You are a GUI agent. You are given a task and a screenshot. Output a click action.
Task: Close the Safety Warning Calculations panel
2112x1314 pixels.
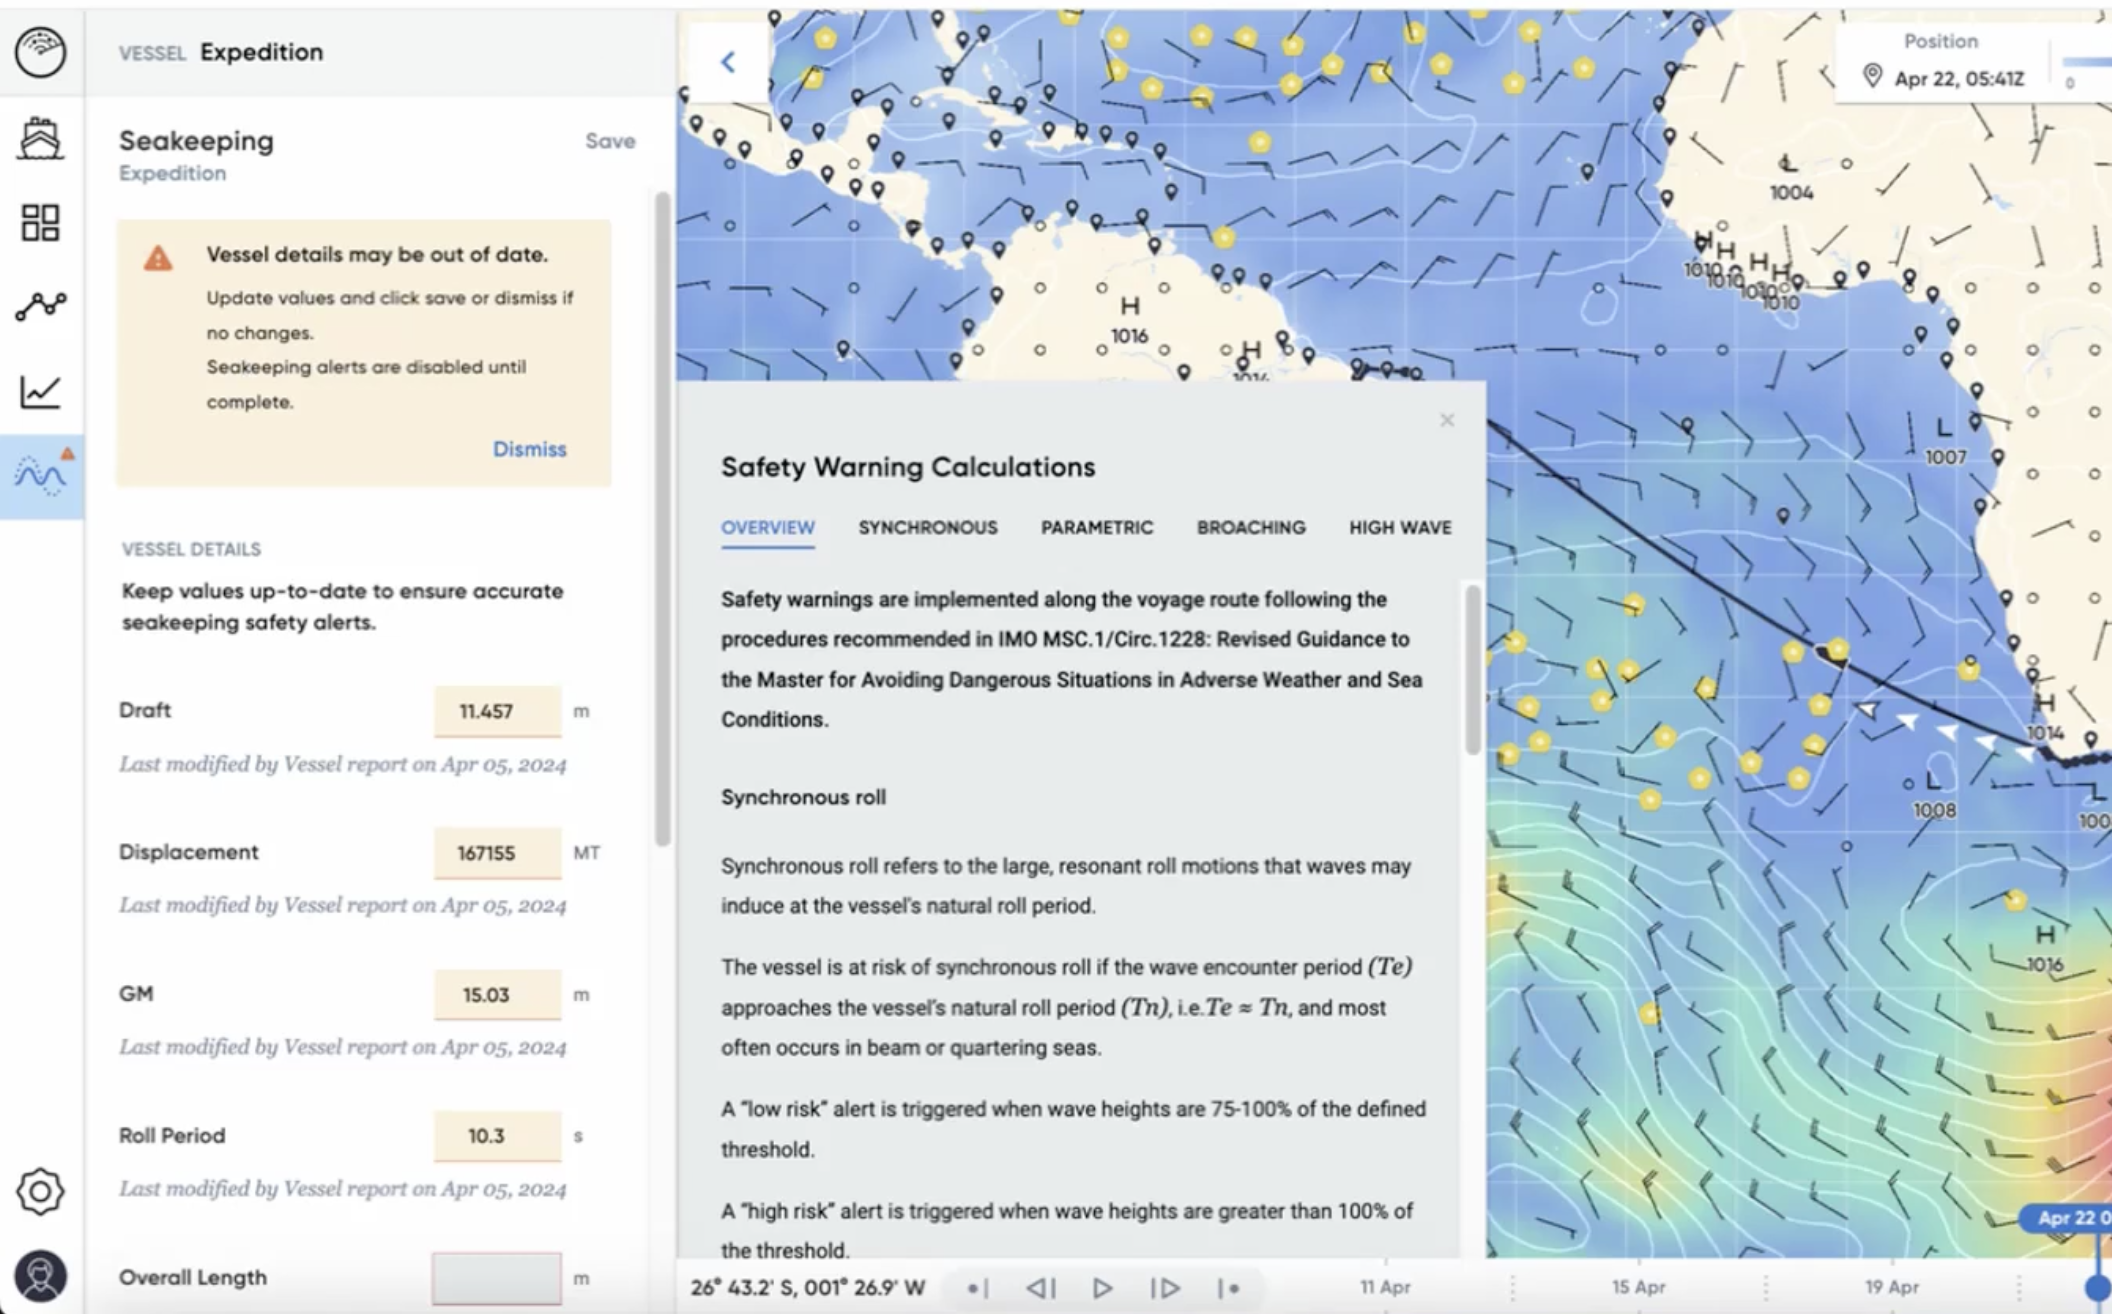[x=1447, y=420]
